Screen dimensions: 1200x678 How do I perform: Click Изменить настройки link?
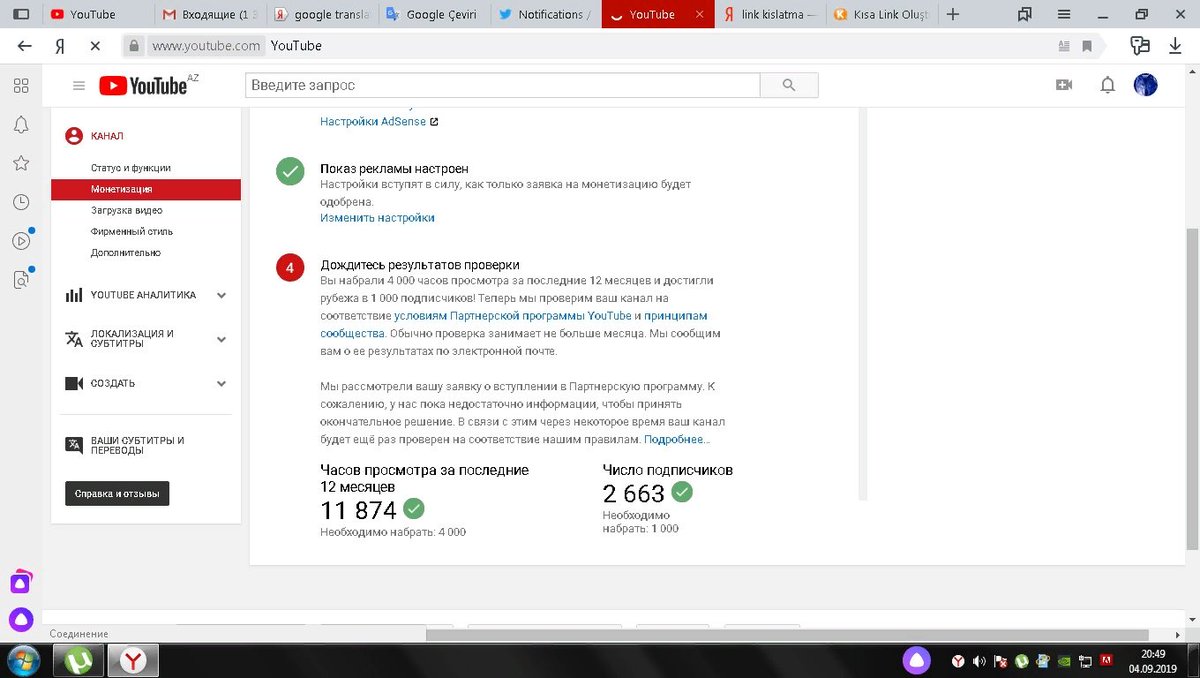click(x=377, y=217)
